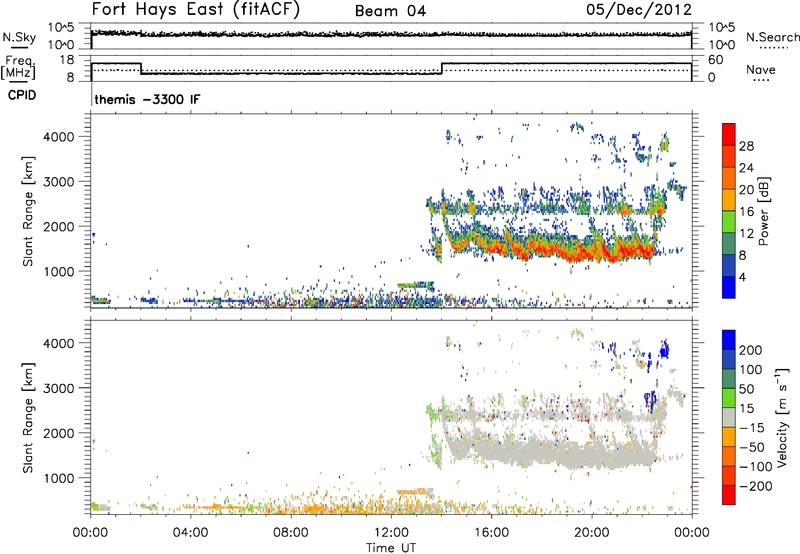Image resolution: width=800 pixels, height=554 pixels.
Task: Click the '16:00' time axis tick label
Action: (491, 533)
